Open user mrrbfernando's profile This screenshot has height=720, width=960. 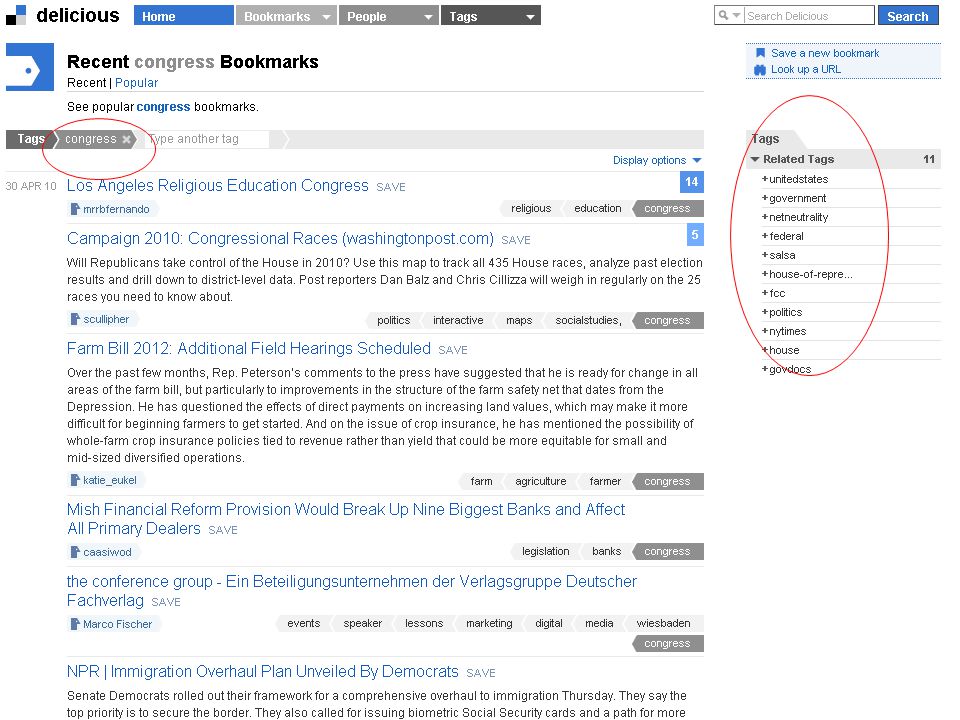pos(116,209)
